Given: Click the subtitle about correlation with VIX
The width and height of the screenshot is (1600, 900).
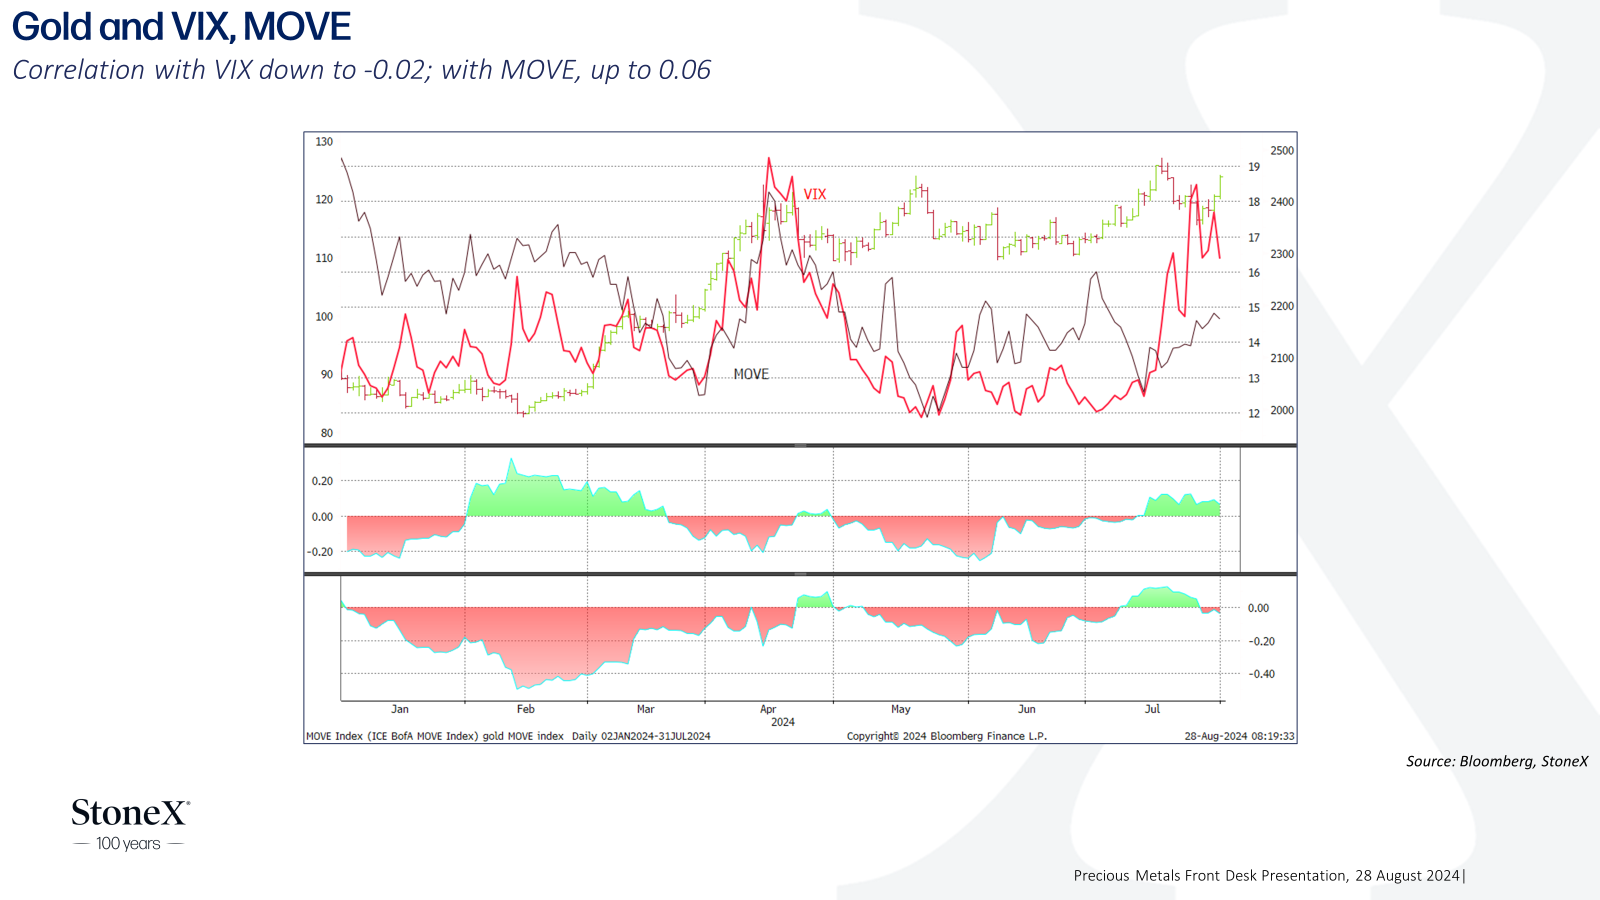Looking at the screenshot, I should (x=361, y=70).
